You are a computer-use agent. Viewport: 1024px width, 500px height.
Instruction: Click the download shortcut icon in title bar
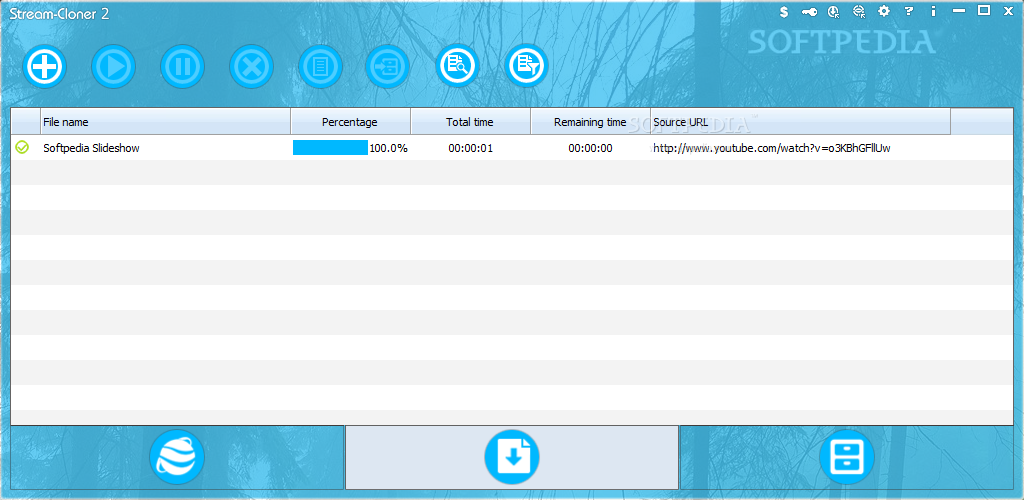coord(833,11)
